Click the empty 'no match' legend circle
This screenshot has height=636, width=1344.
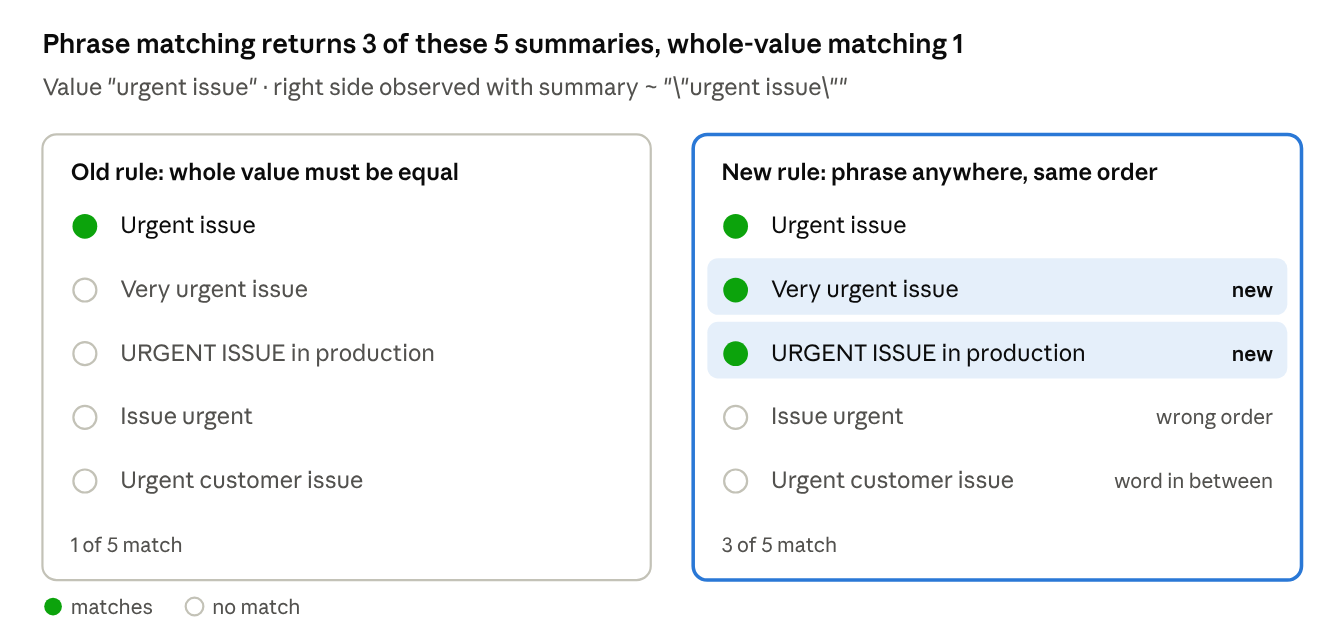195,607
